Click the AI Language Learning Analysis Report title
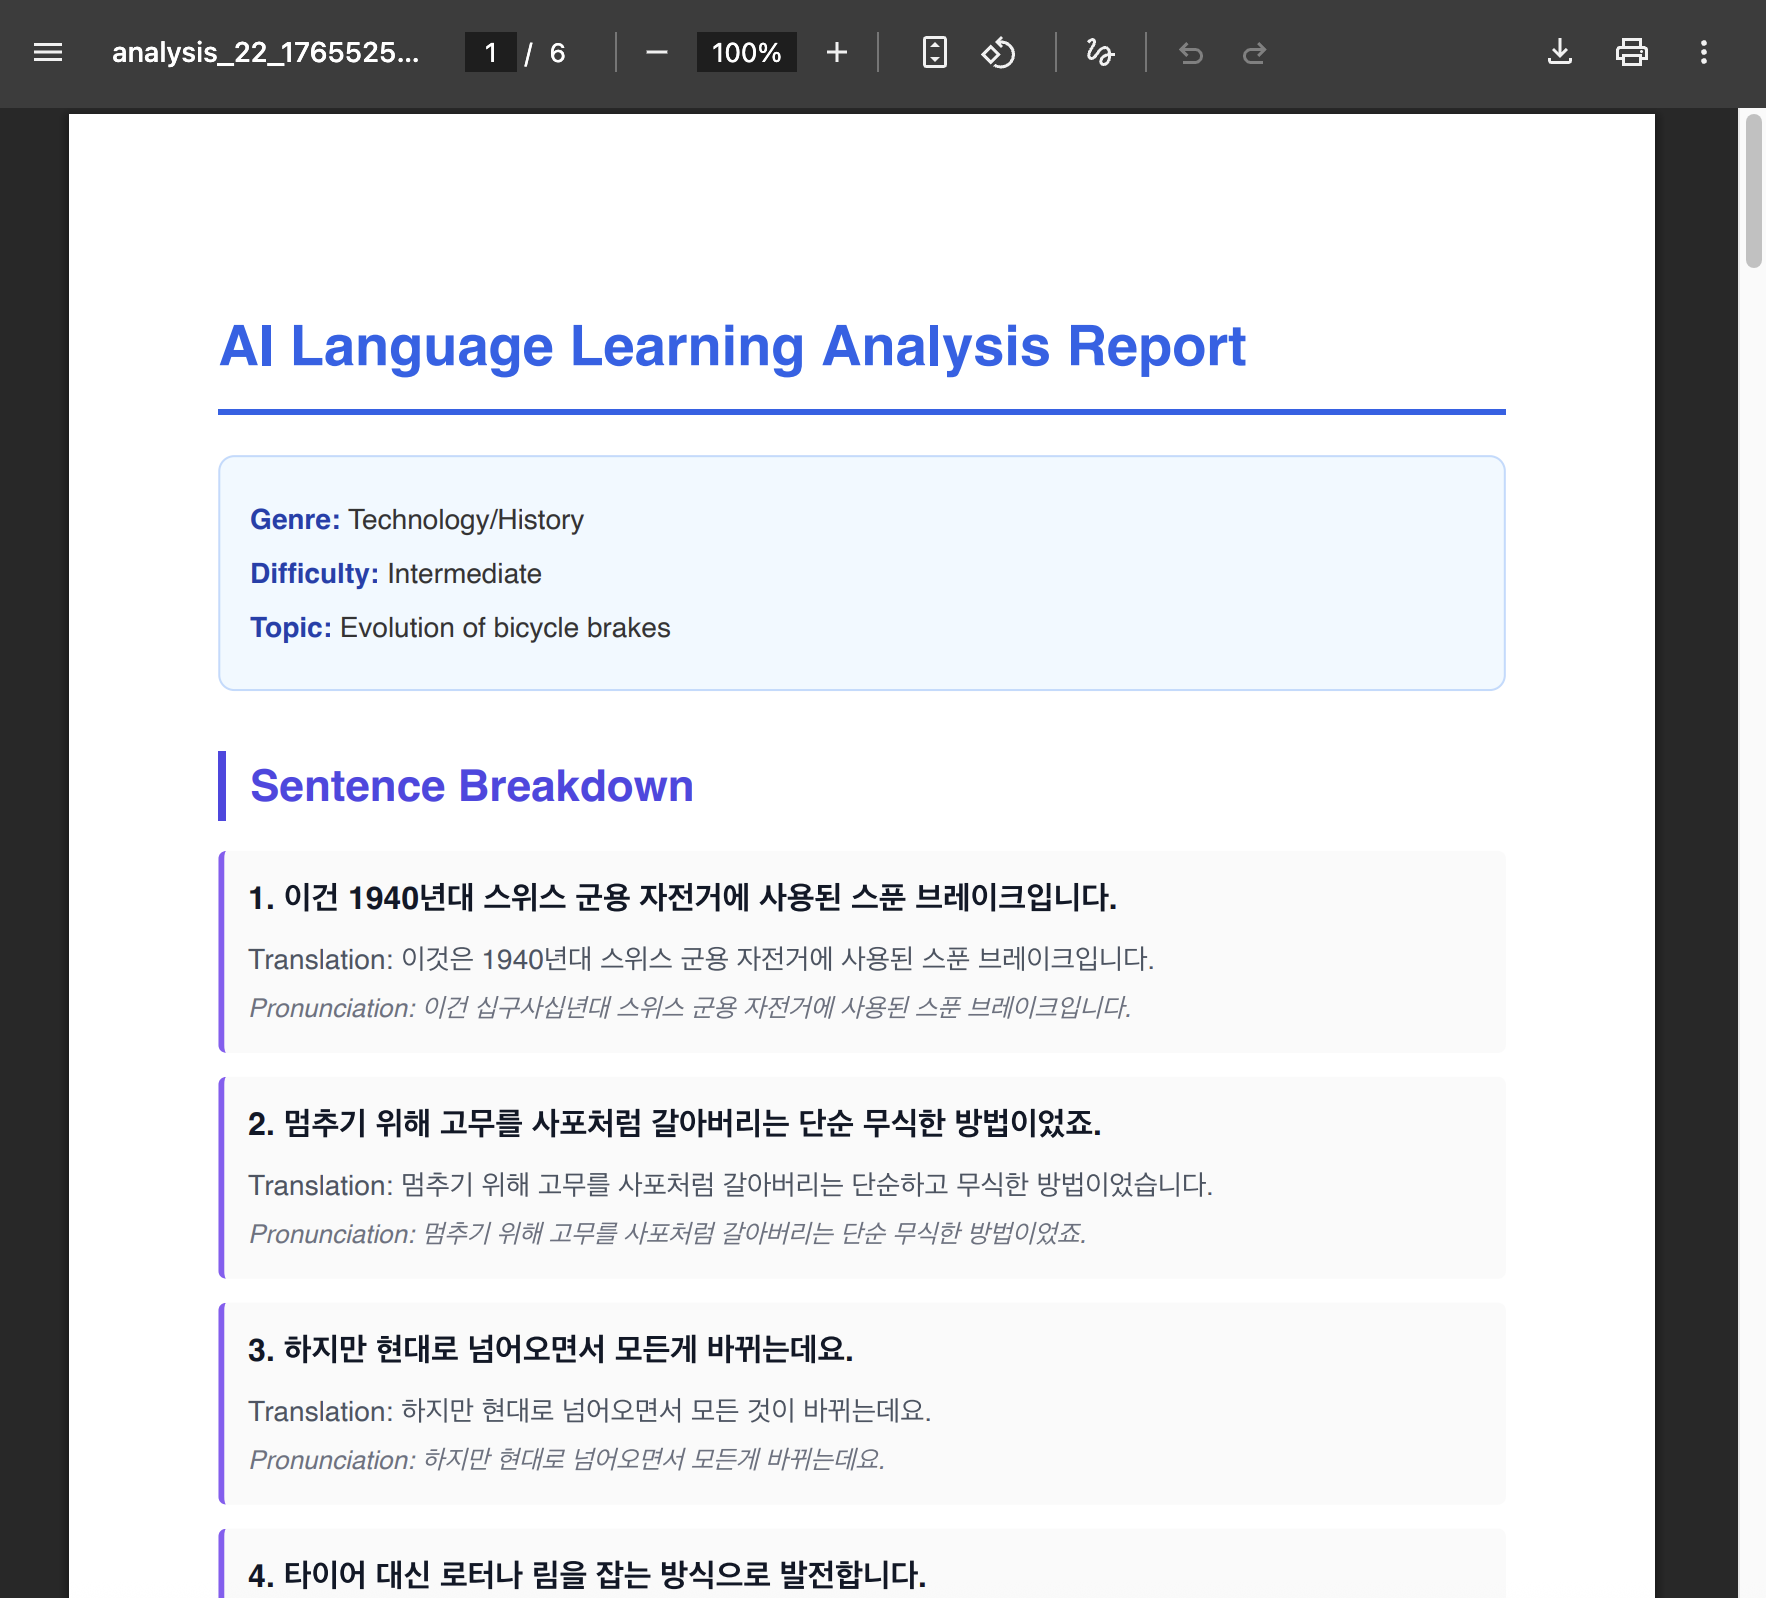This screenshot has height=1598, width=1766. coord(732,346)
